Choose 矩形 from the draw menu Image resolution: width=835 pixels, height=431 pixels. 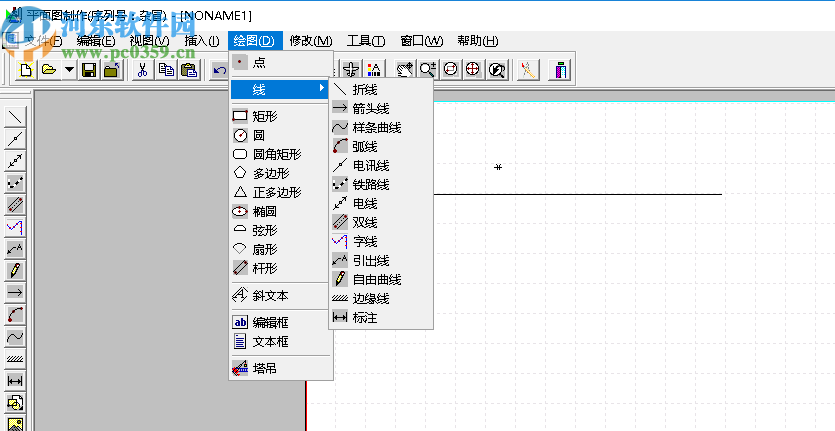pos(281,116)
